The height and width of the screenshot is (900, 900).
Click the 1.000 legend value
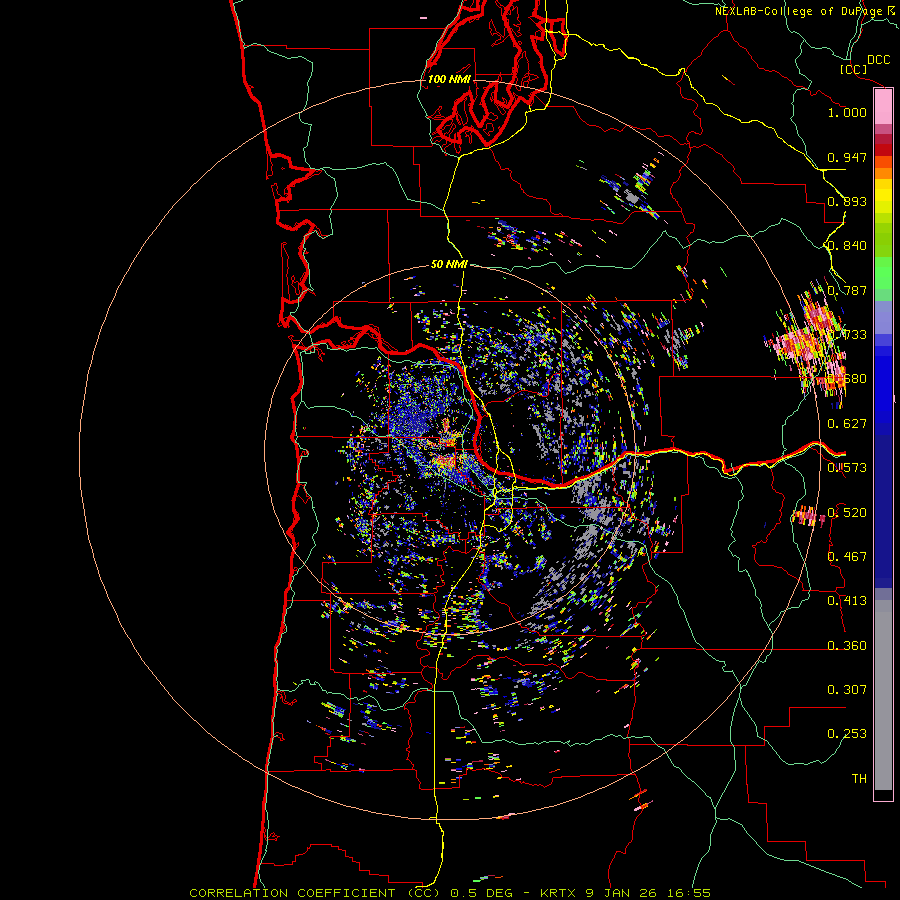tap(847, 112)
